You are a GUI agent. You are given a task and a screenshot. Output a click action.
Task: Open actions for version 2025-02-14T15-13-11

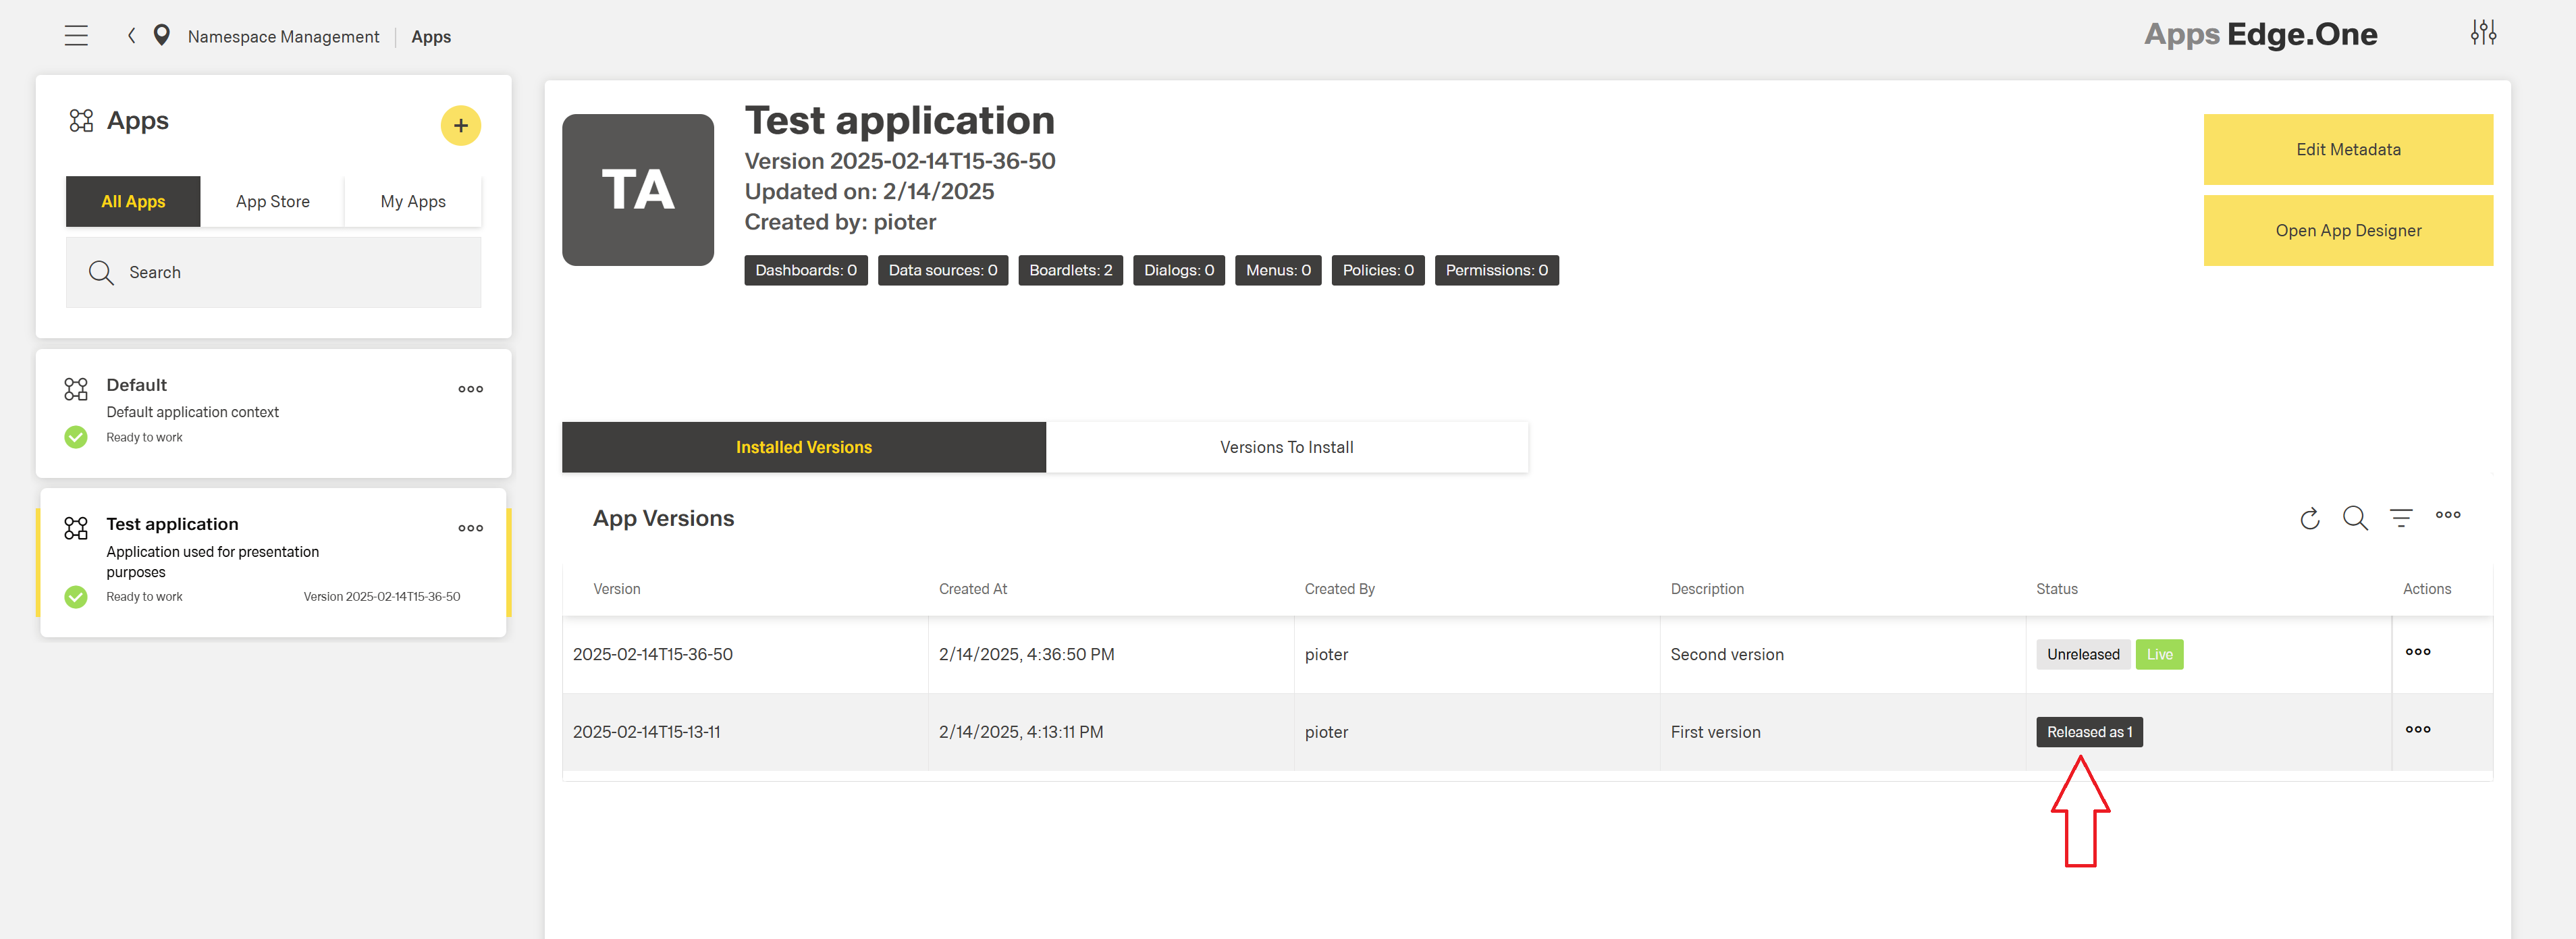2417,730
